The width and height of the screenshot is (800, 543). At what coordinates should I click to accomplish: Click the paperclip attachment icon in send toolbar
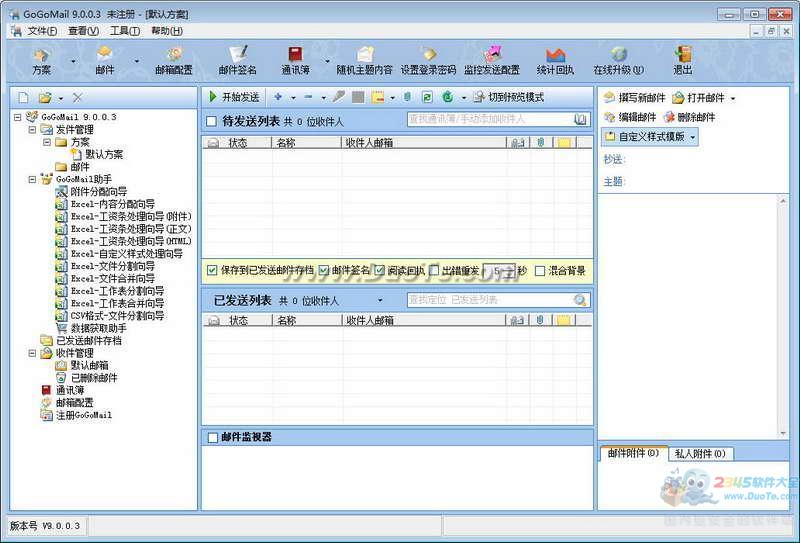(x=407, y=97)
